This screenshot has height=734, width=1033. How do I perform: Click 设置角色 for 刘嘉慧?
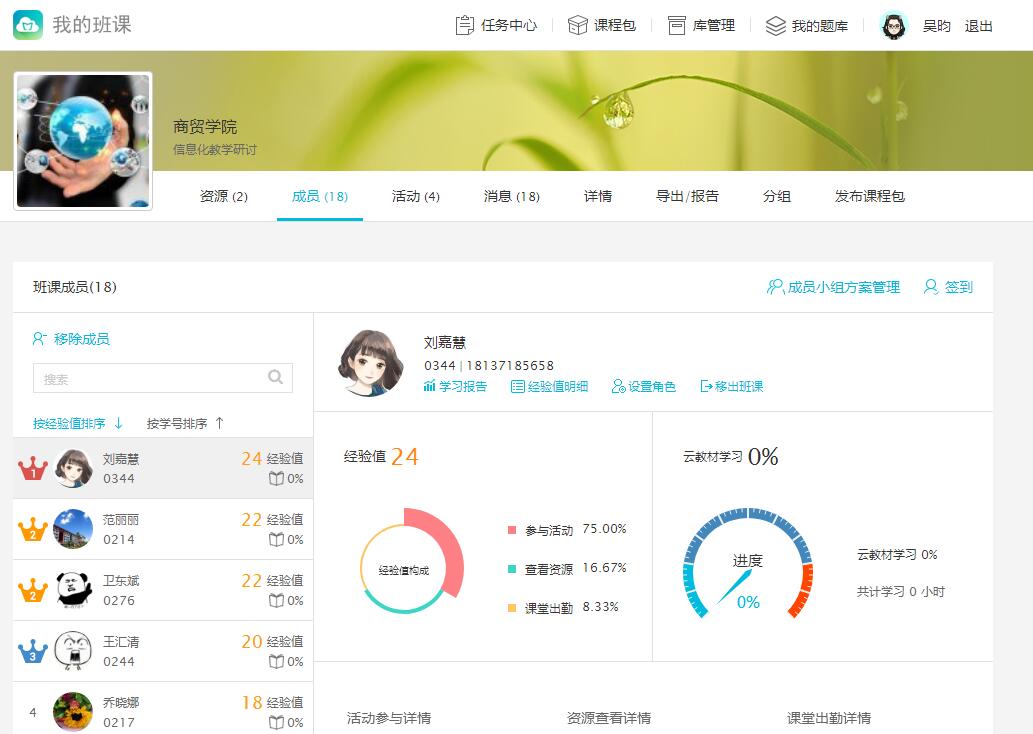643,387
